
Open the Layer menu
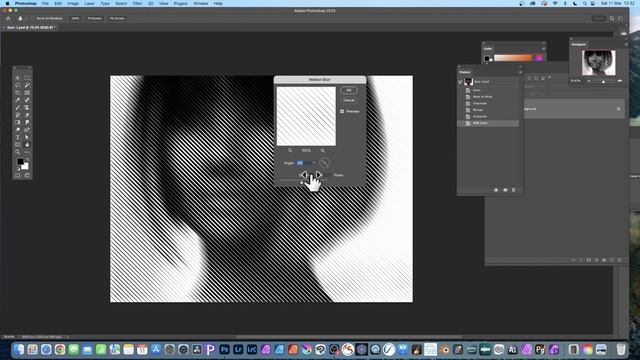coord(89,3)
